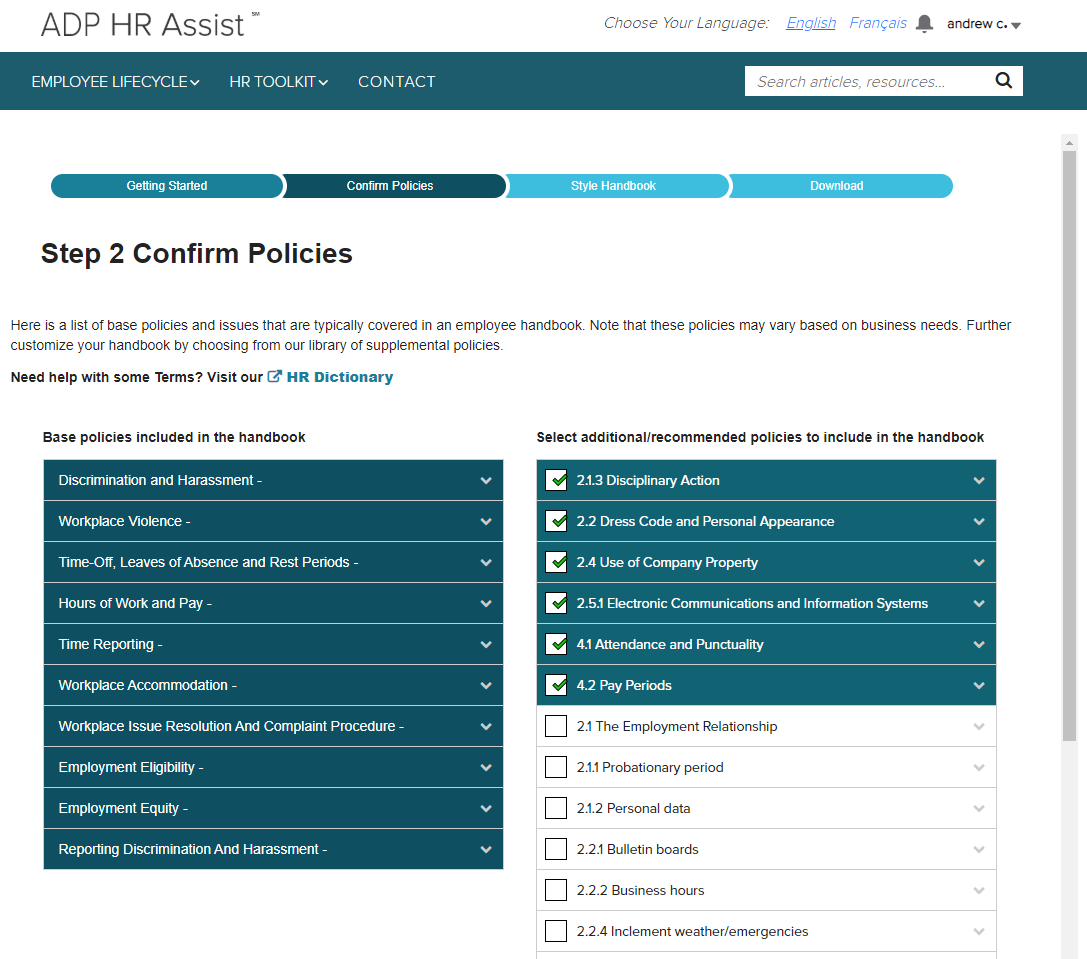Expand Time Reporting policy
This screenshot has width=1087, height=959.
coord(486,644)
